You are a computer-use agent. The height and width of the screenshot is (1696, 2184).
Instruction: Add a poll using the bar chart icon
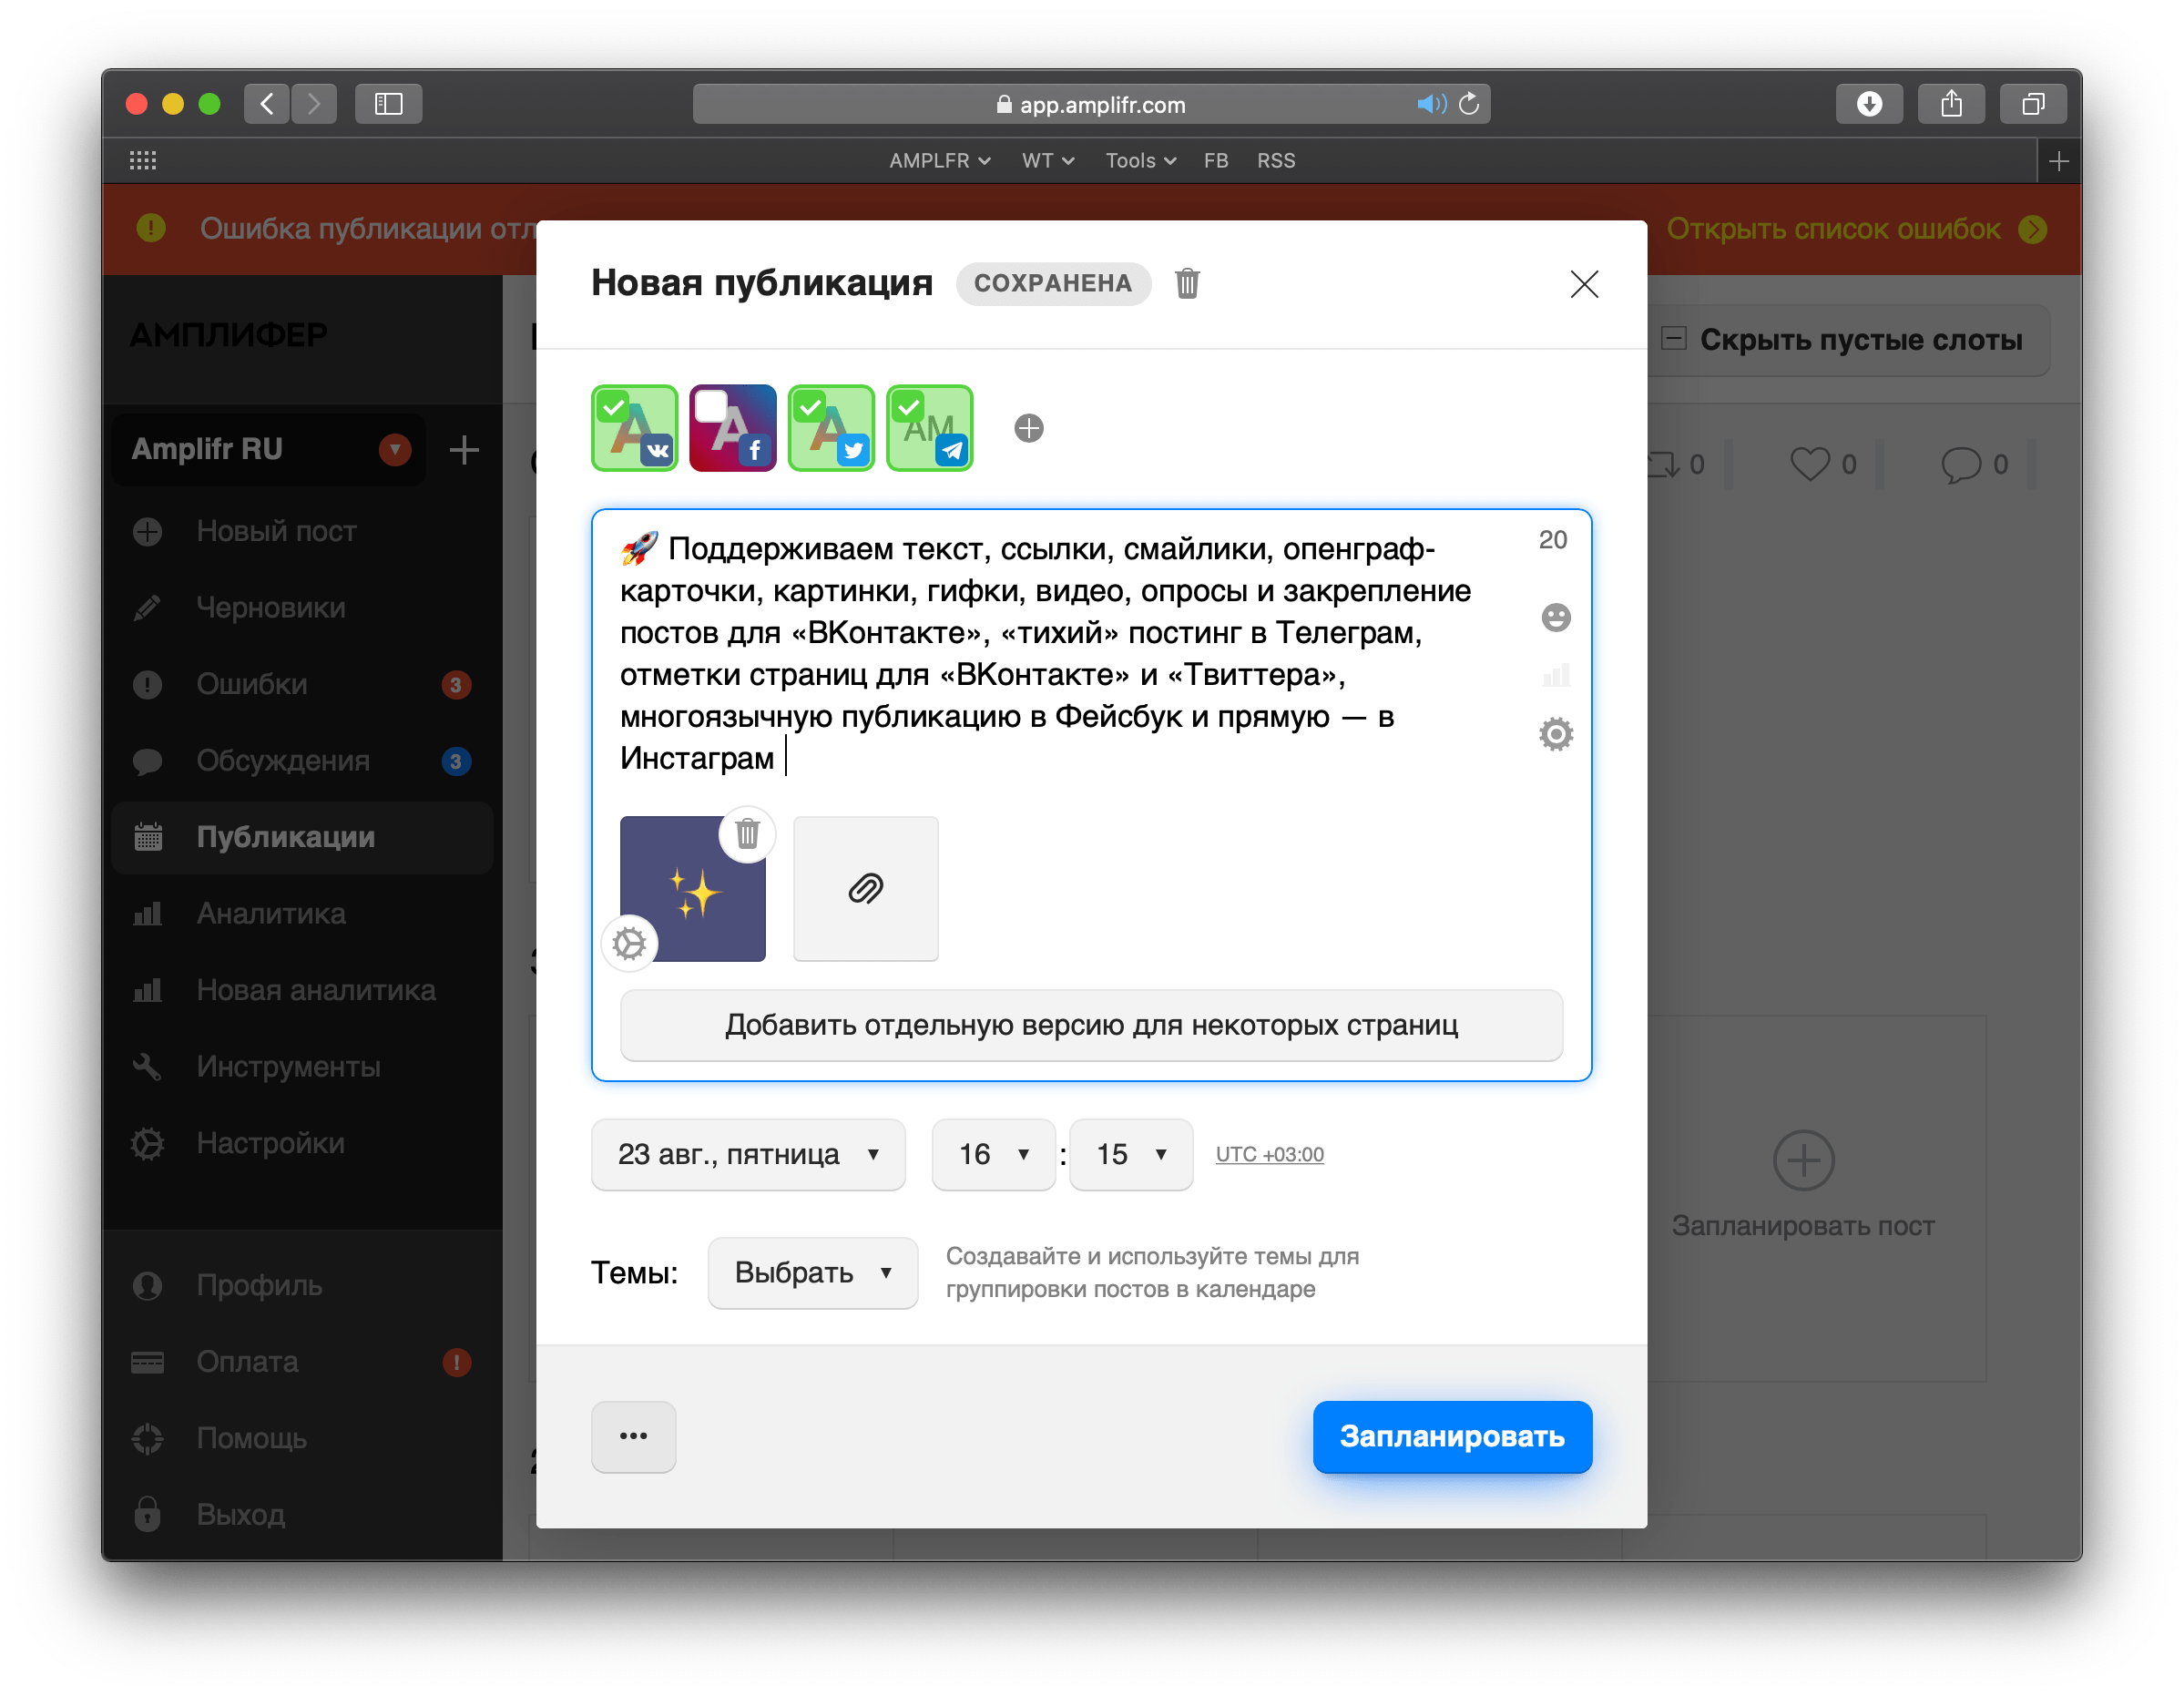click(1555, 675)
